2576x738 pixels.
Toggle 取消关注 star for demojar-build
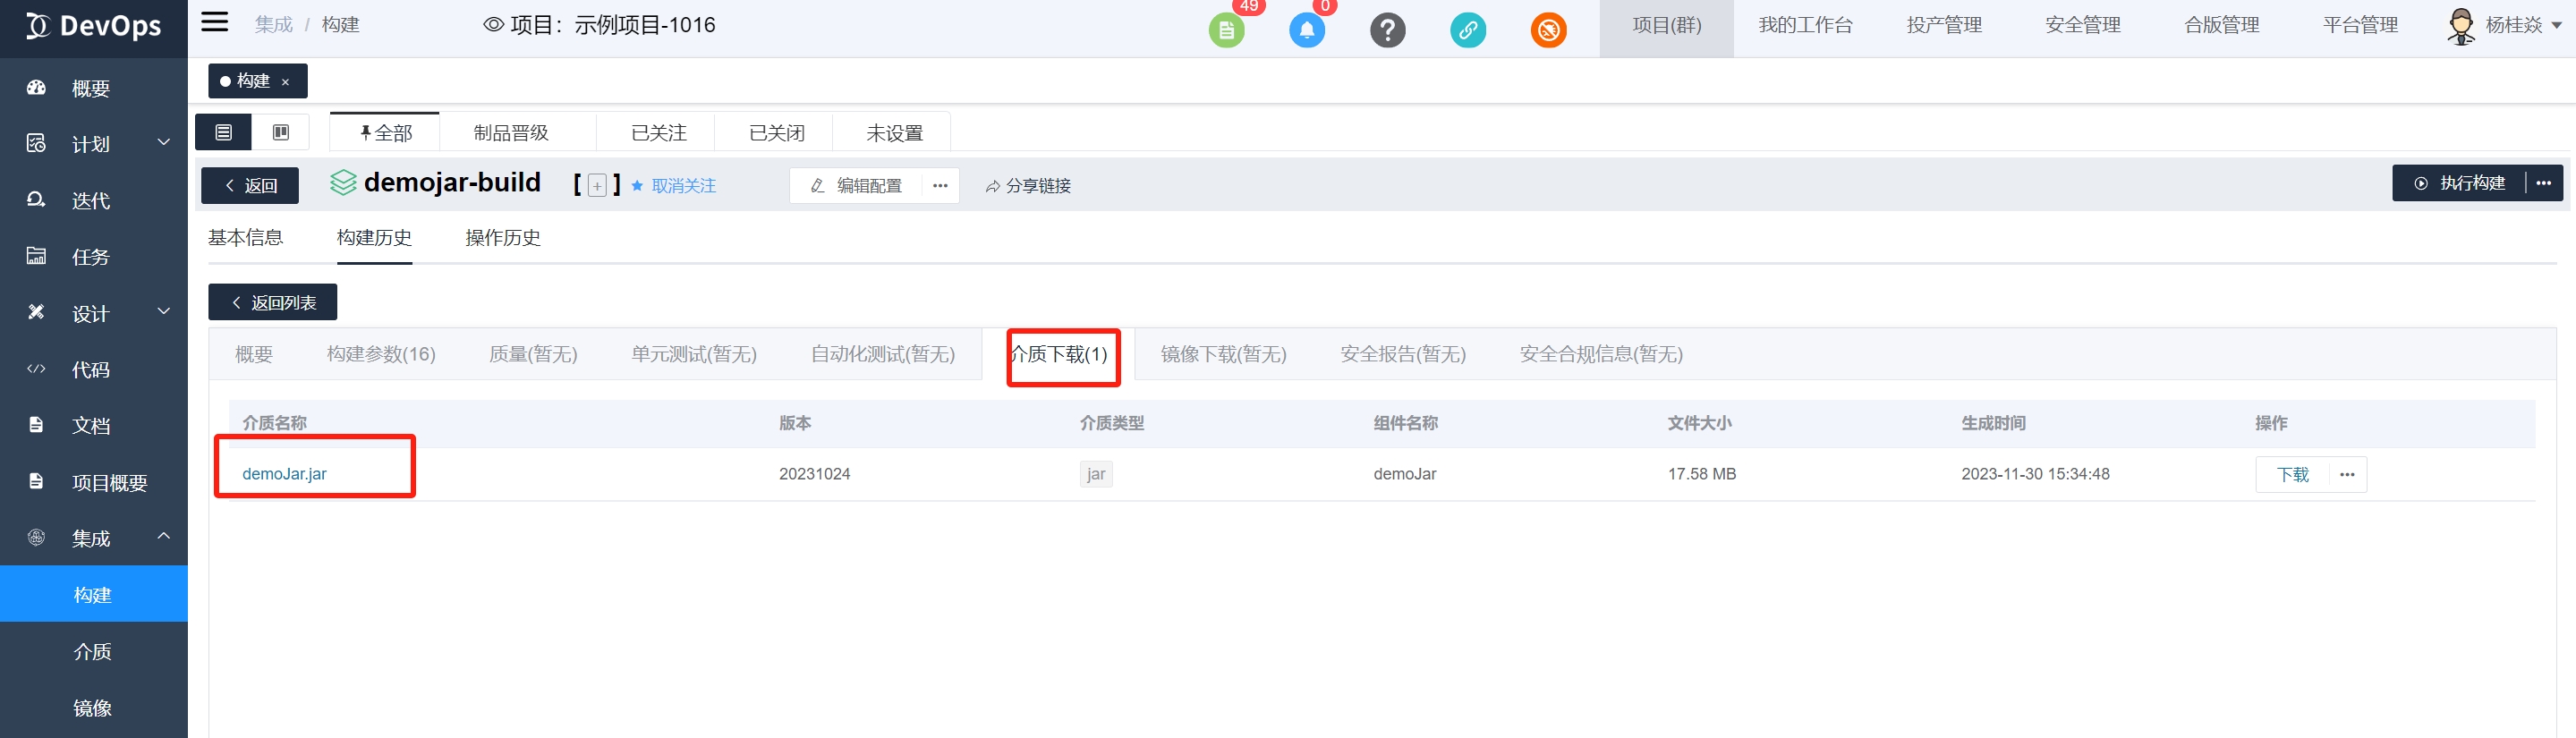pos(673,186)
